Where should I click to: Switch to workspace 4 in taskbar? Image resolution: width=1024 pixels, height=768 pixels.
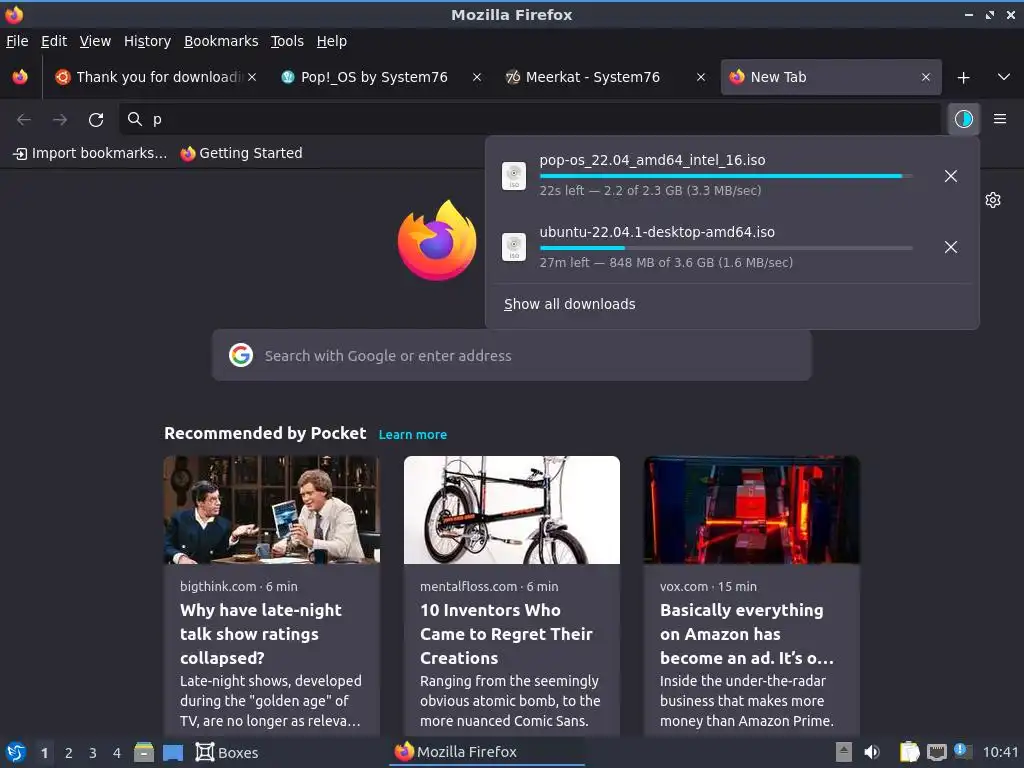point(117,753)
